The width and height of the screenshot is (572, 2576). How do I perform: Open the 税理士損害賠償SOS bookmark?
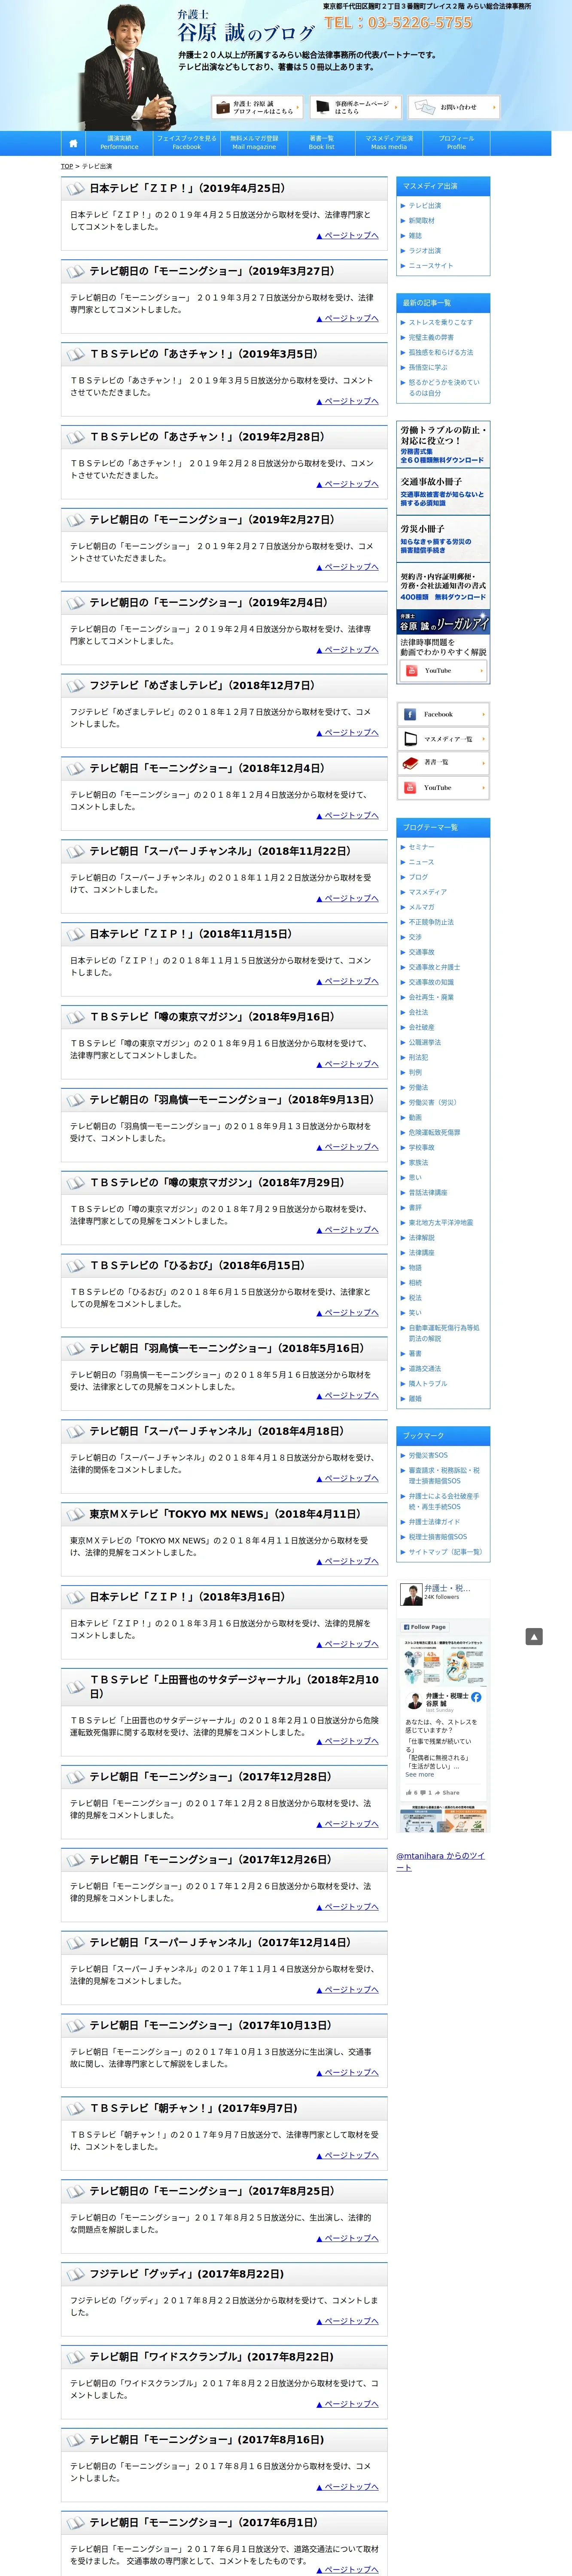coord(437,1537)
